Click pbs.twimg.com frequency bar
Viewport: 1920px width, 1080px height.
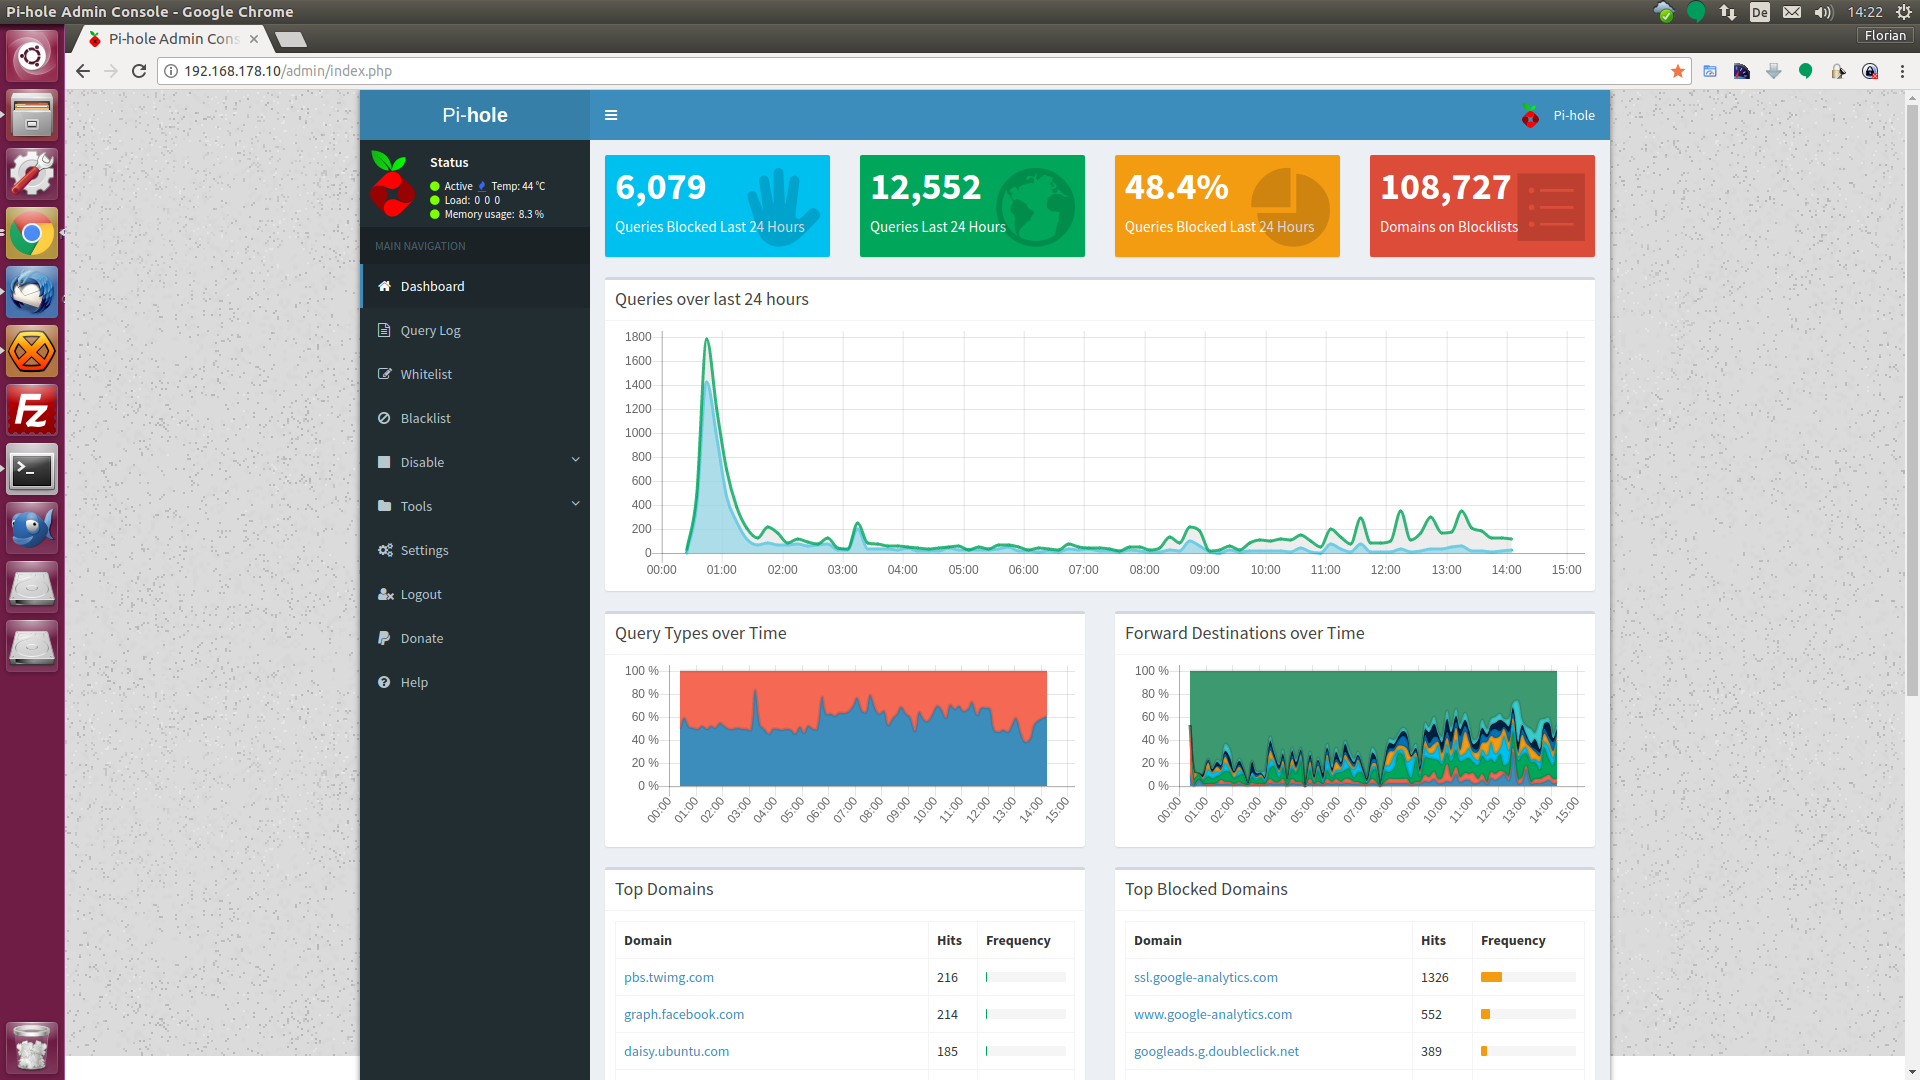(1026, 977)
